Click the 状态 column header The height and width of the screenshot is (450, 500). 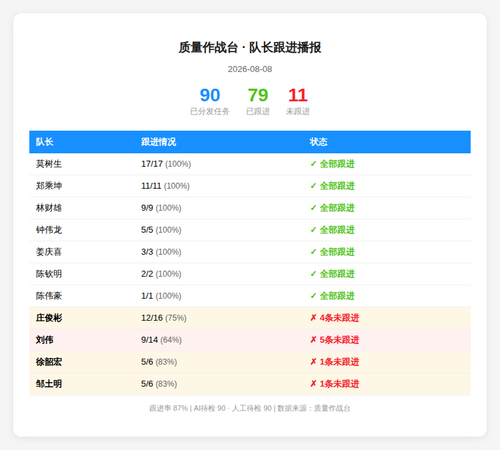(x=319, y=142)
